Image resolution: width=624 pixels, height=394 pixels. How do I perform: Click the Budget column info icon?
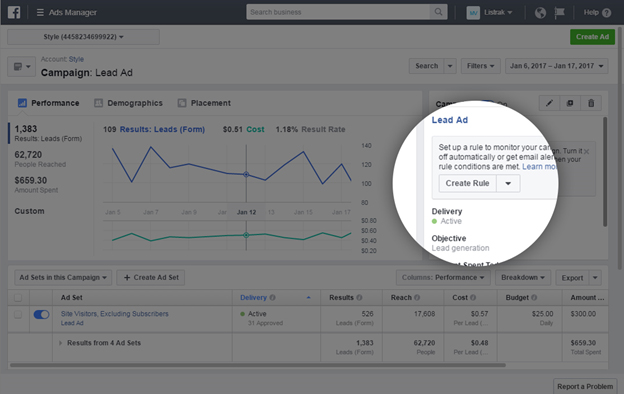(x=534, y=297)
